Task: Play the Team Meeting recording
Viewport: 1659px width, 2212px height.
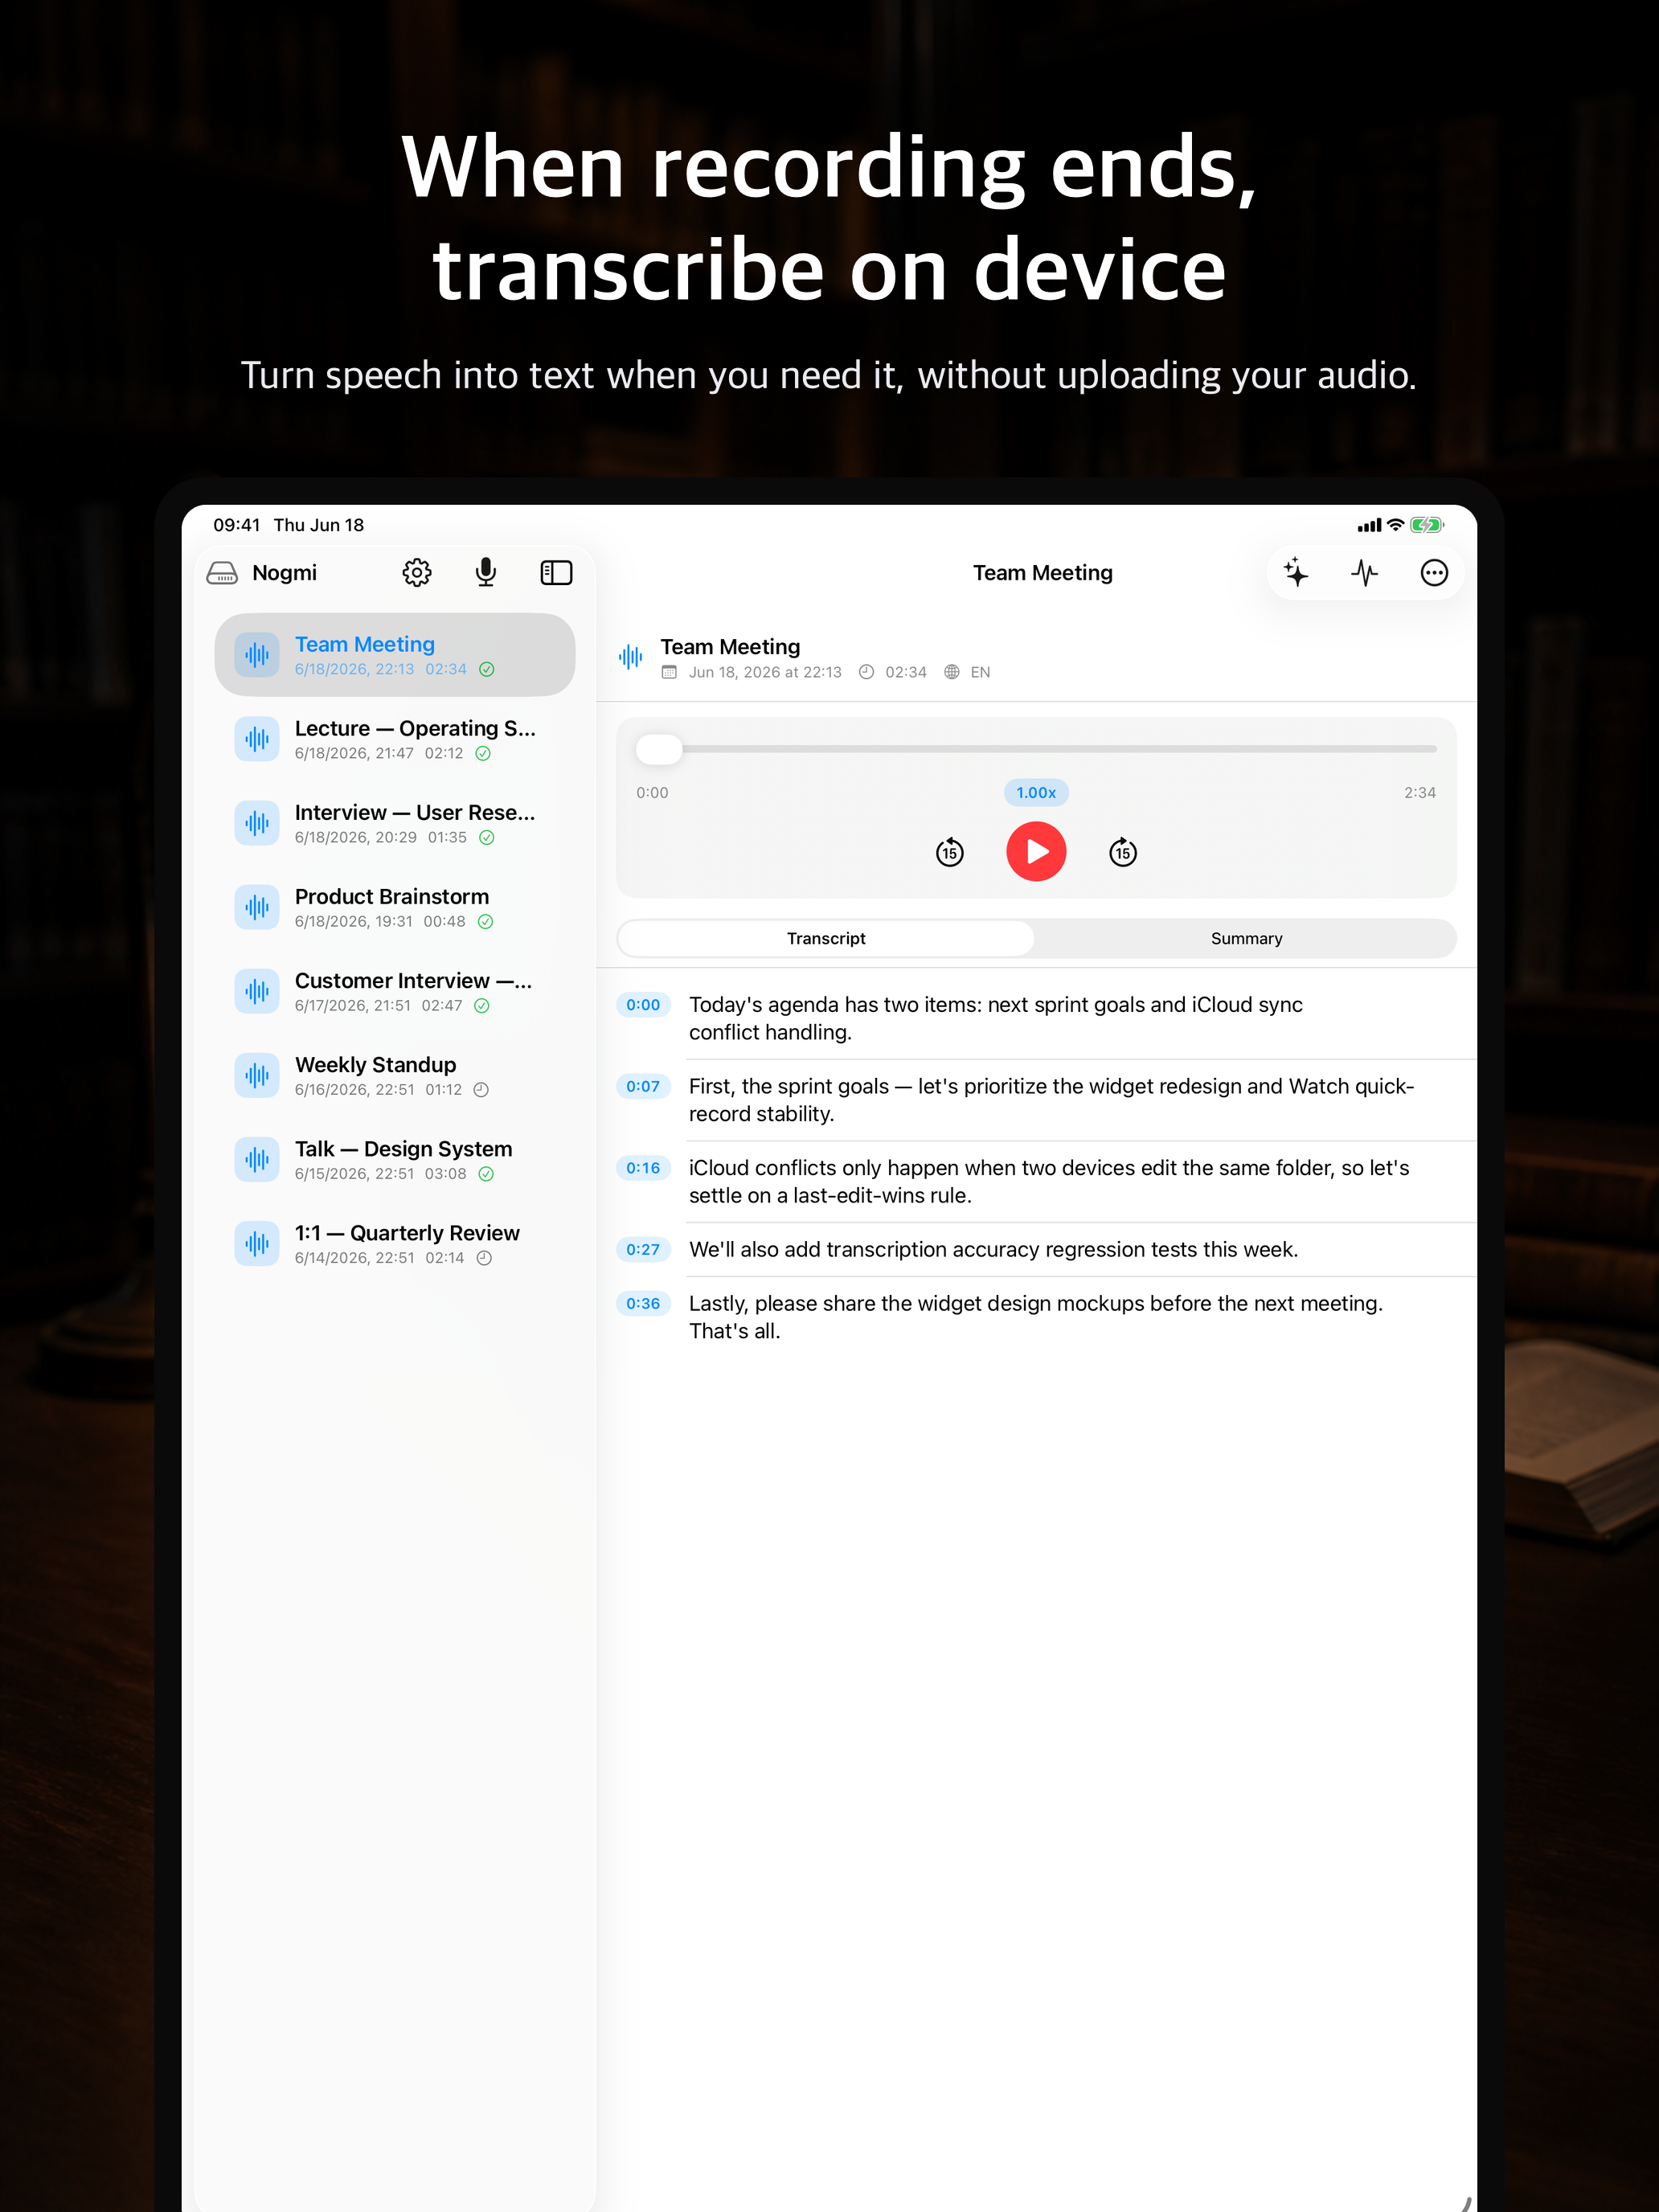Action: [1036, 851]
